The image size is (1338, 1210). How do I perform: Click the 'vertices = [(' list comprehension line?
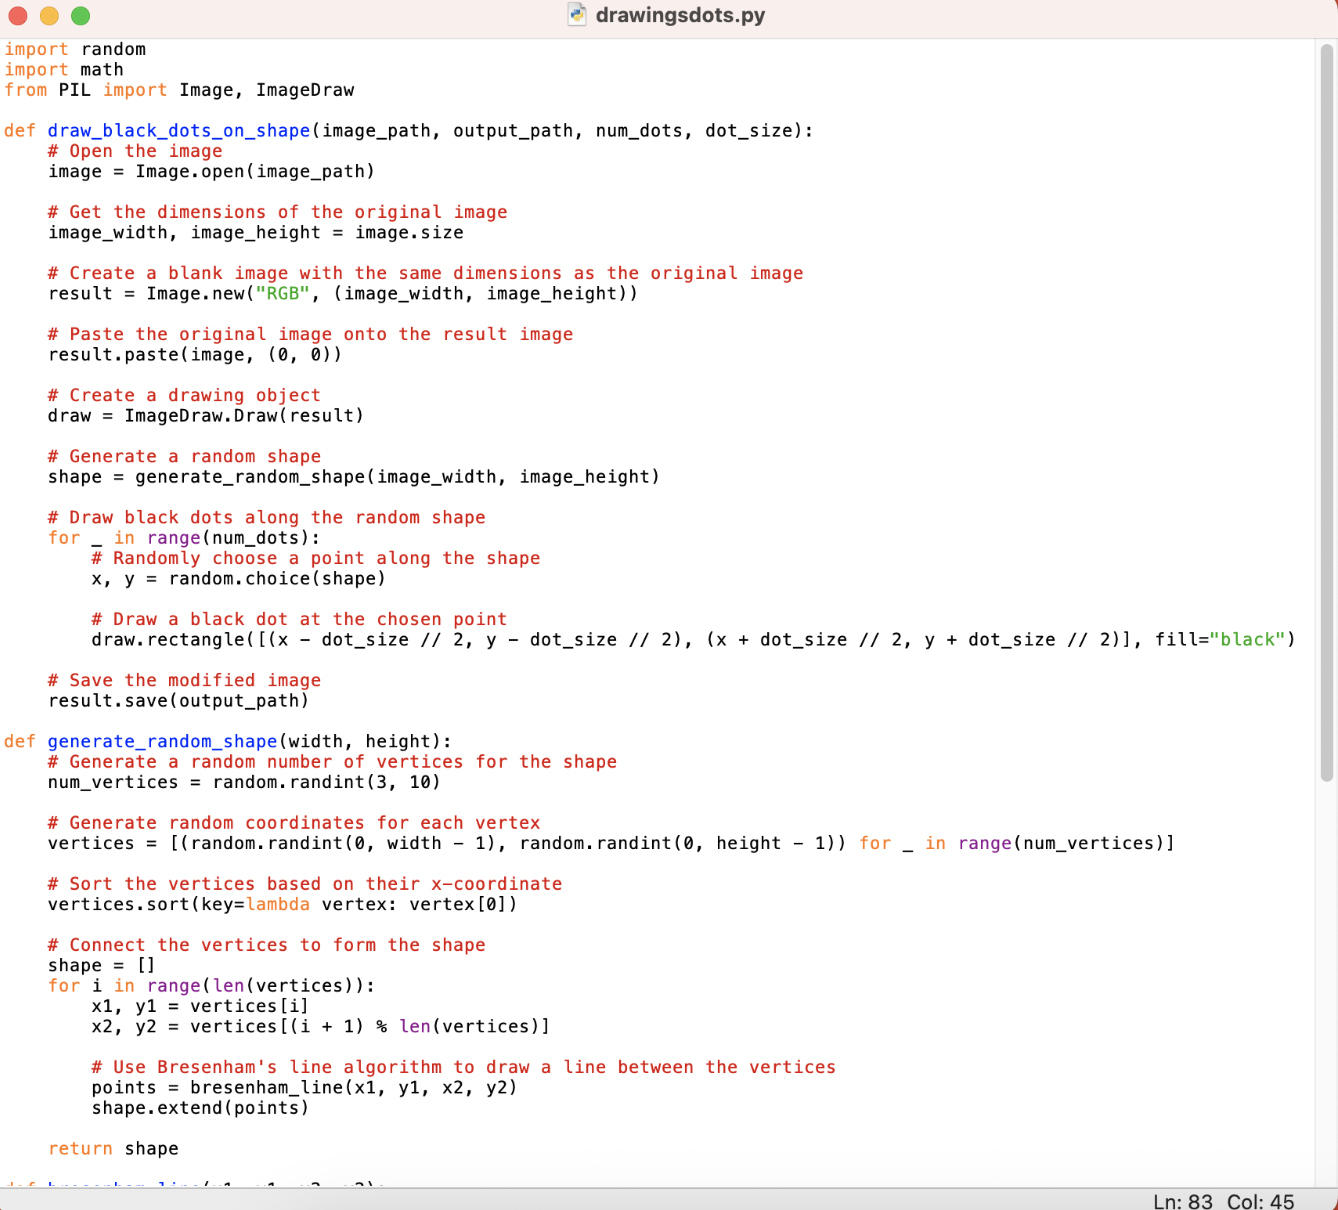[x=611, y=843]
